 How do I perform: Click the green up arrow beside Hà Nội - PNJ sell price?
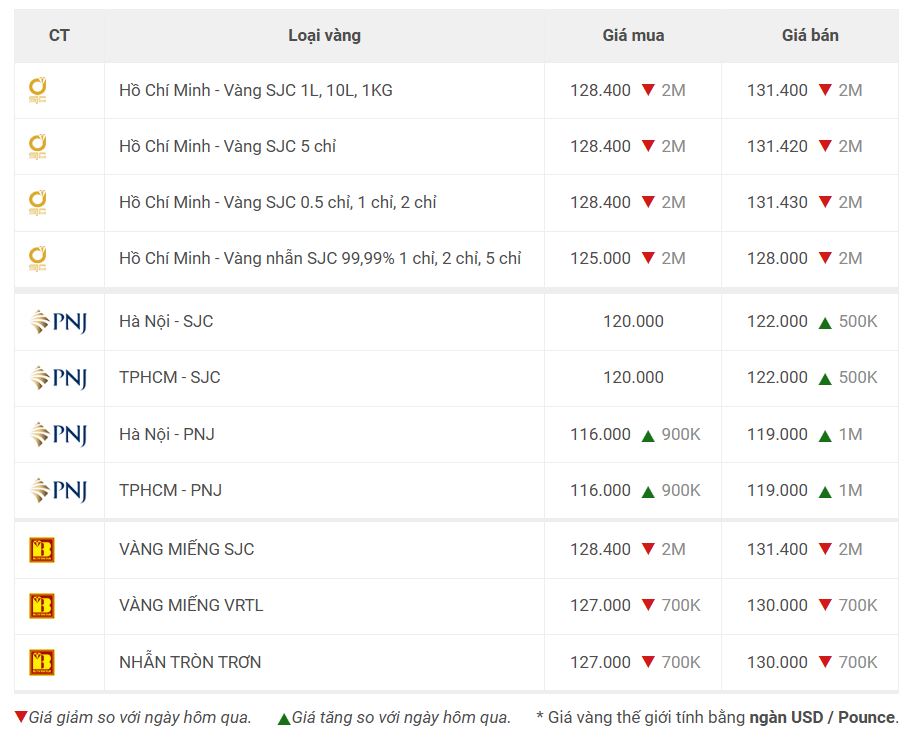tap(825, 436)
